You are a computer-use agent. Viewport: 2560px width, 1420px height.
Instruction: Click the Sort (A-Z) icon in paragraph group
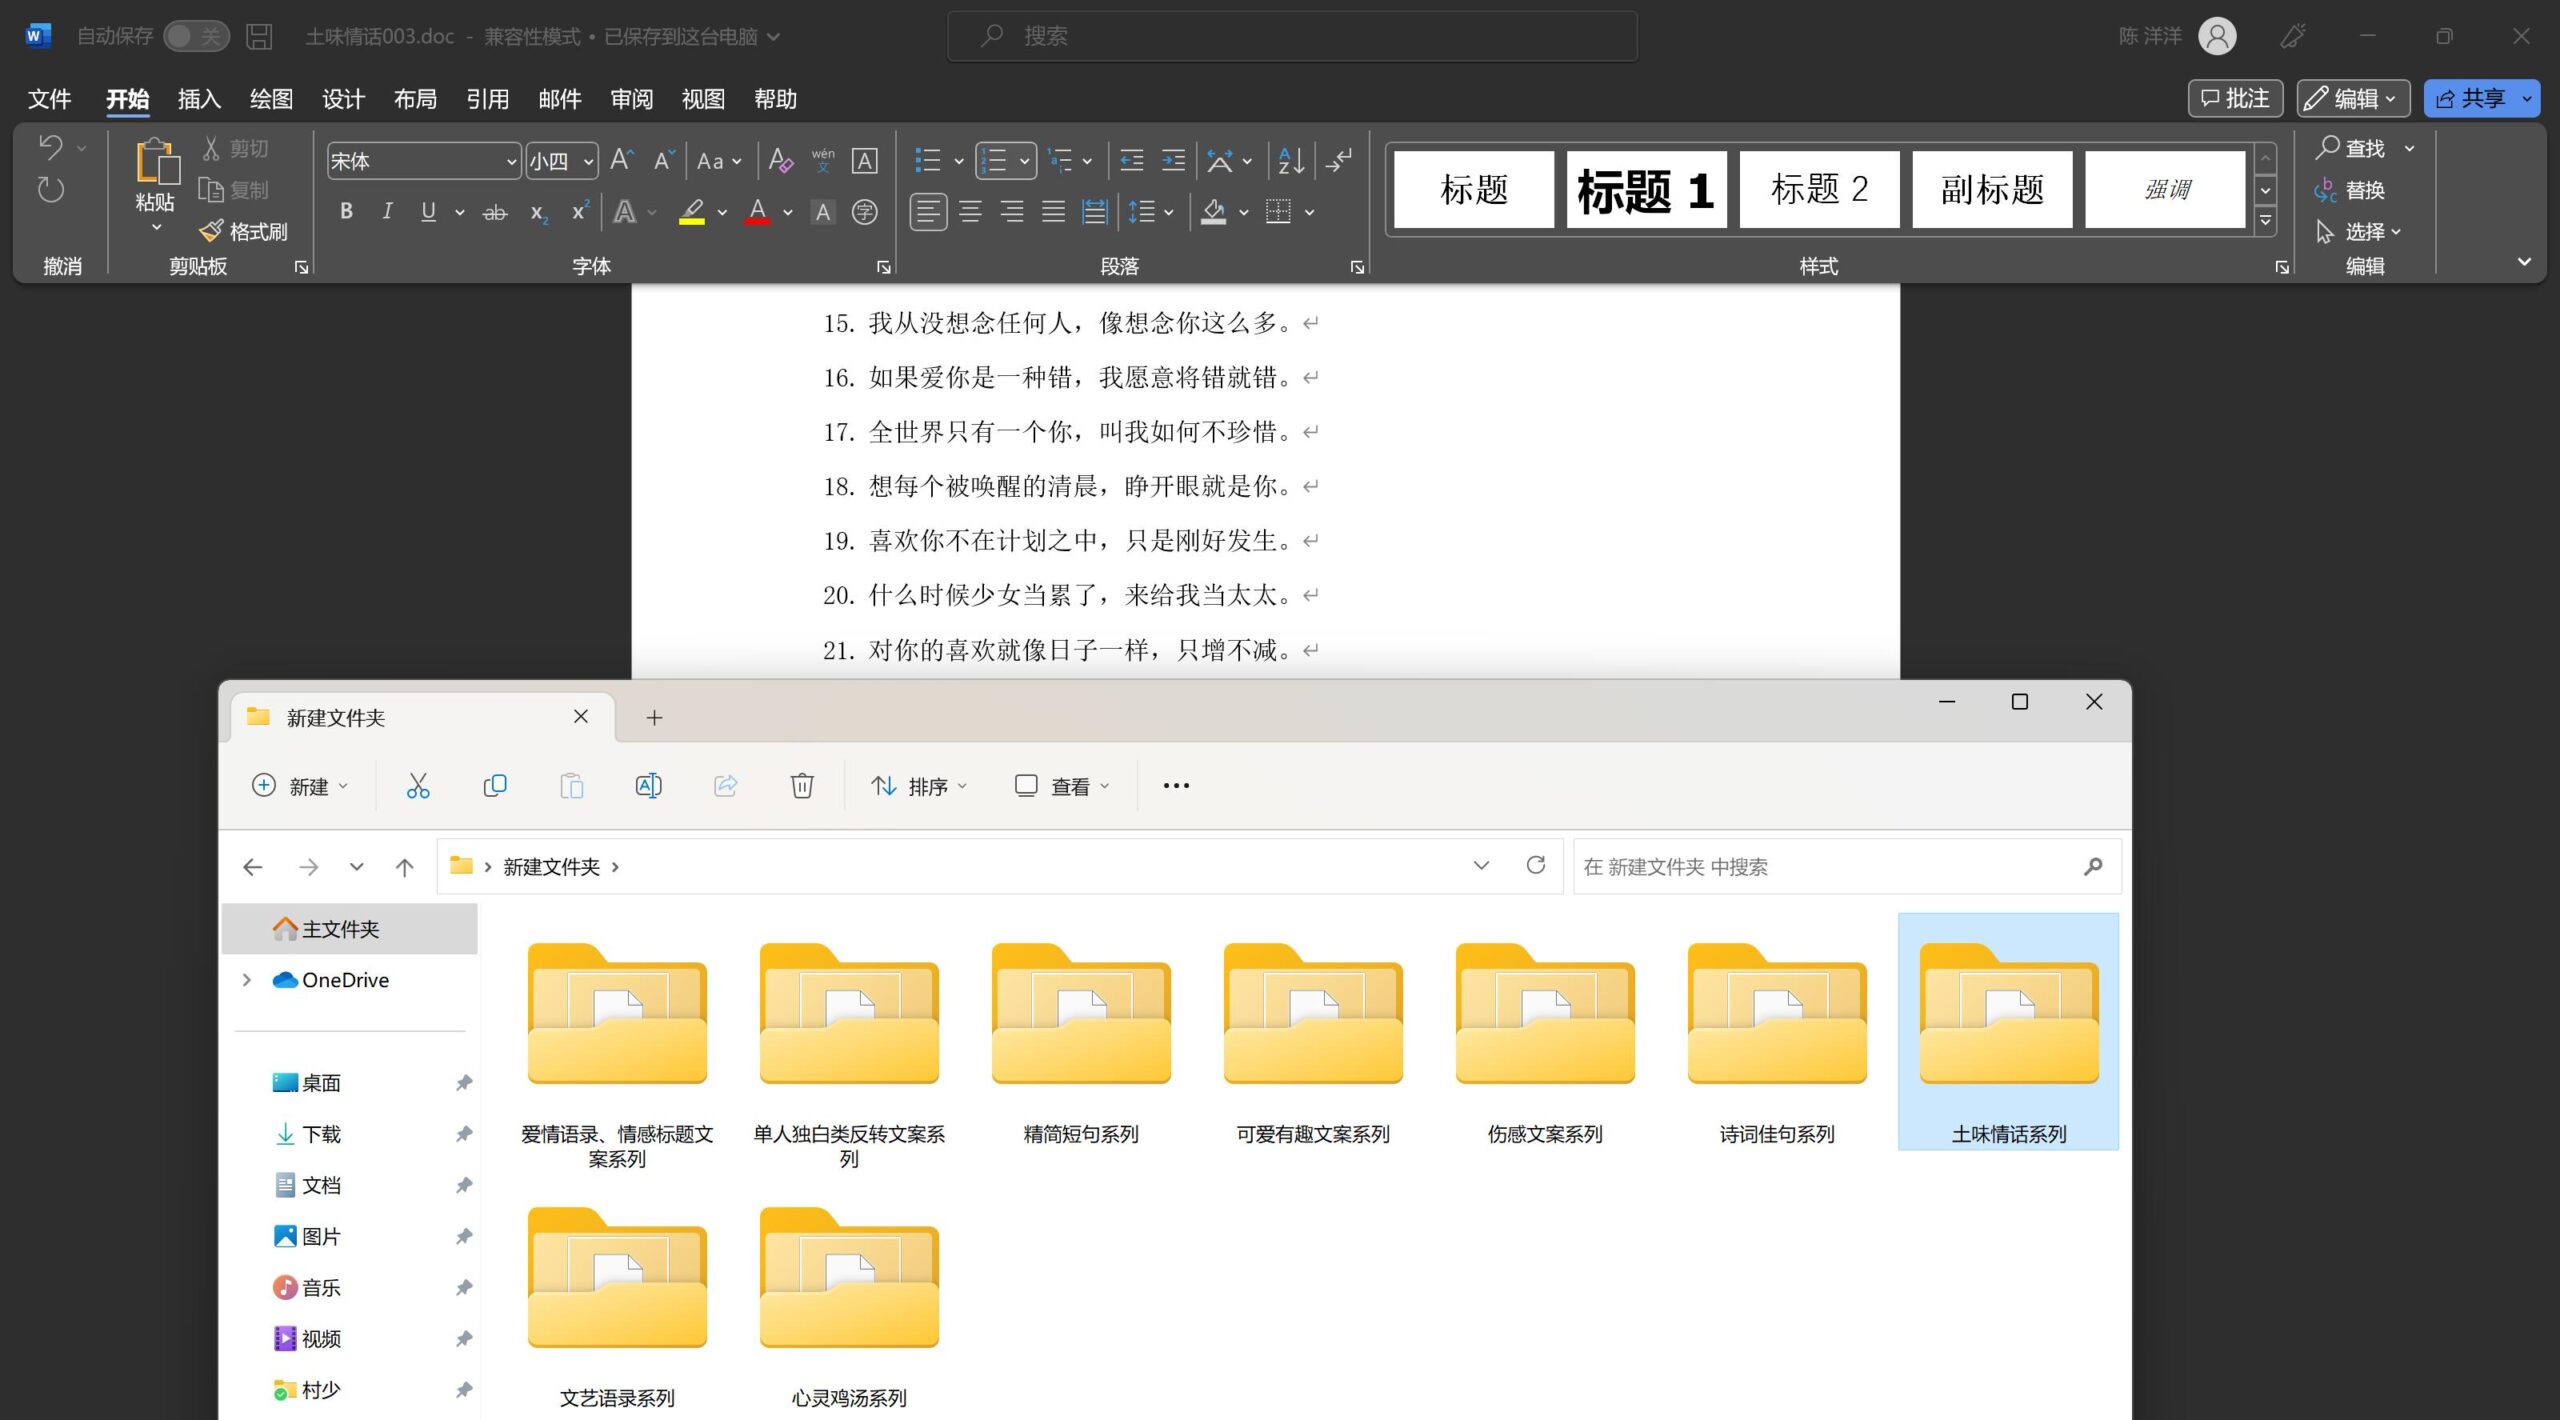tap(1290, 161)
